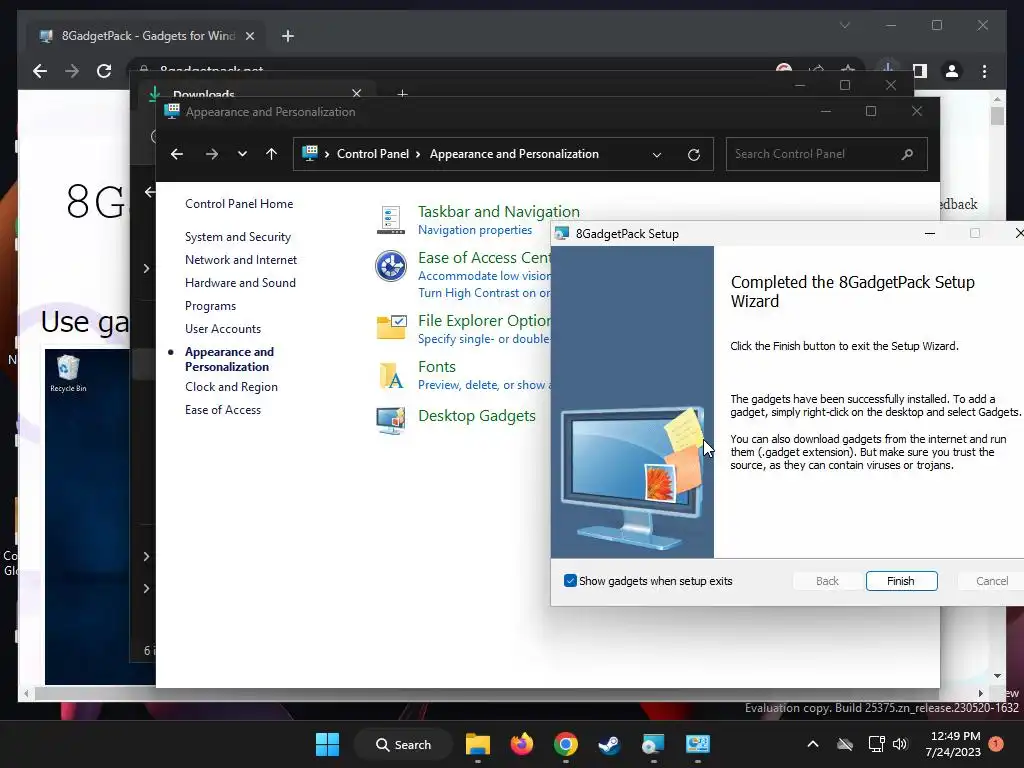This screenshot has width=1024, height=768.
Task: Reload the Chrome page
Action: 104,71
